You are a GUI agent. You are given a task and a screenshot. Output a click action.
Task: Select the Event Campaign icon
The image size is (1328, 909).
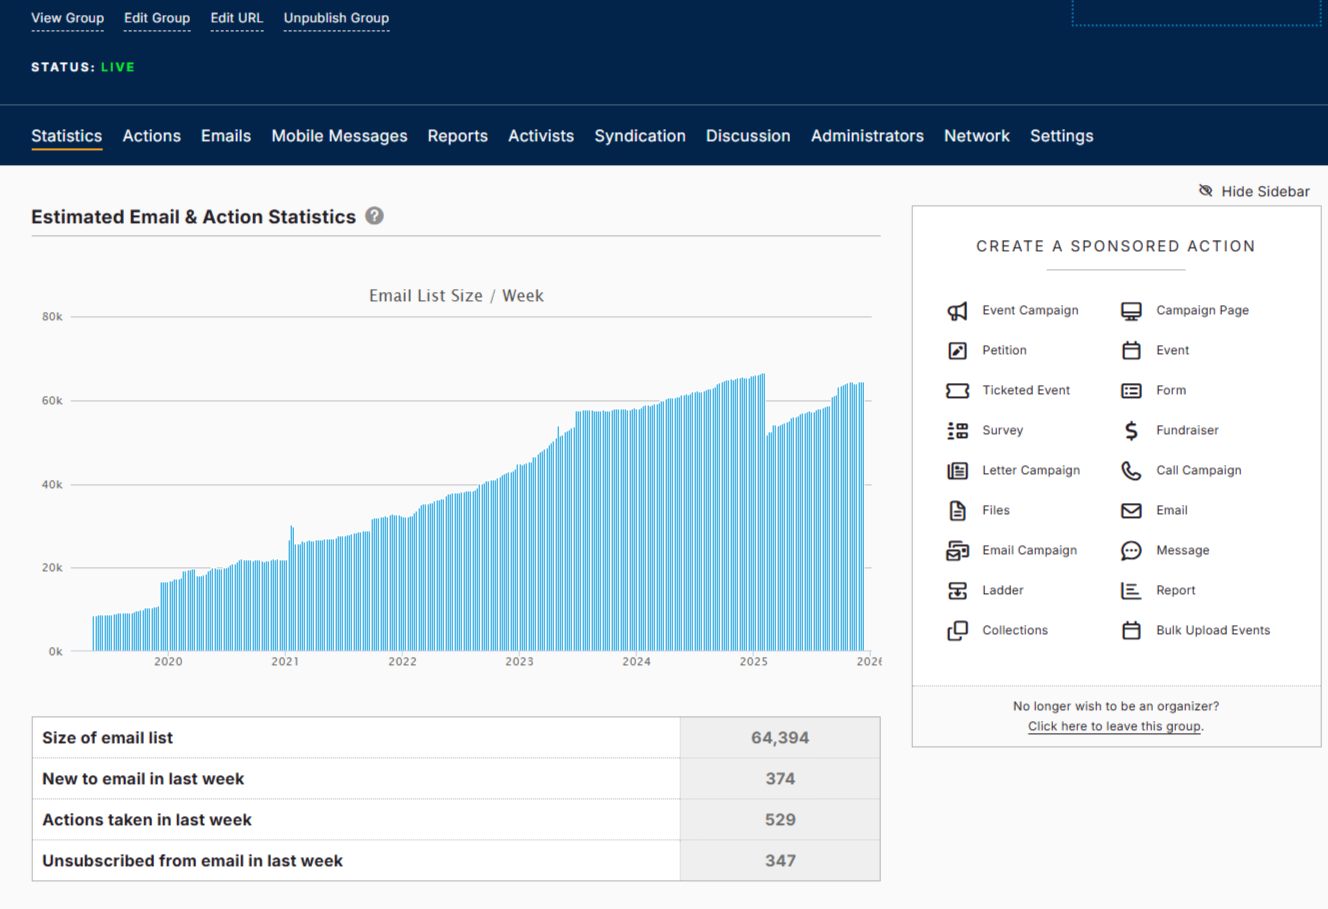[x=958, y=310]
